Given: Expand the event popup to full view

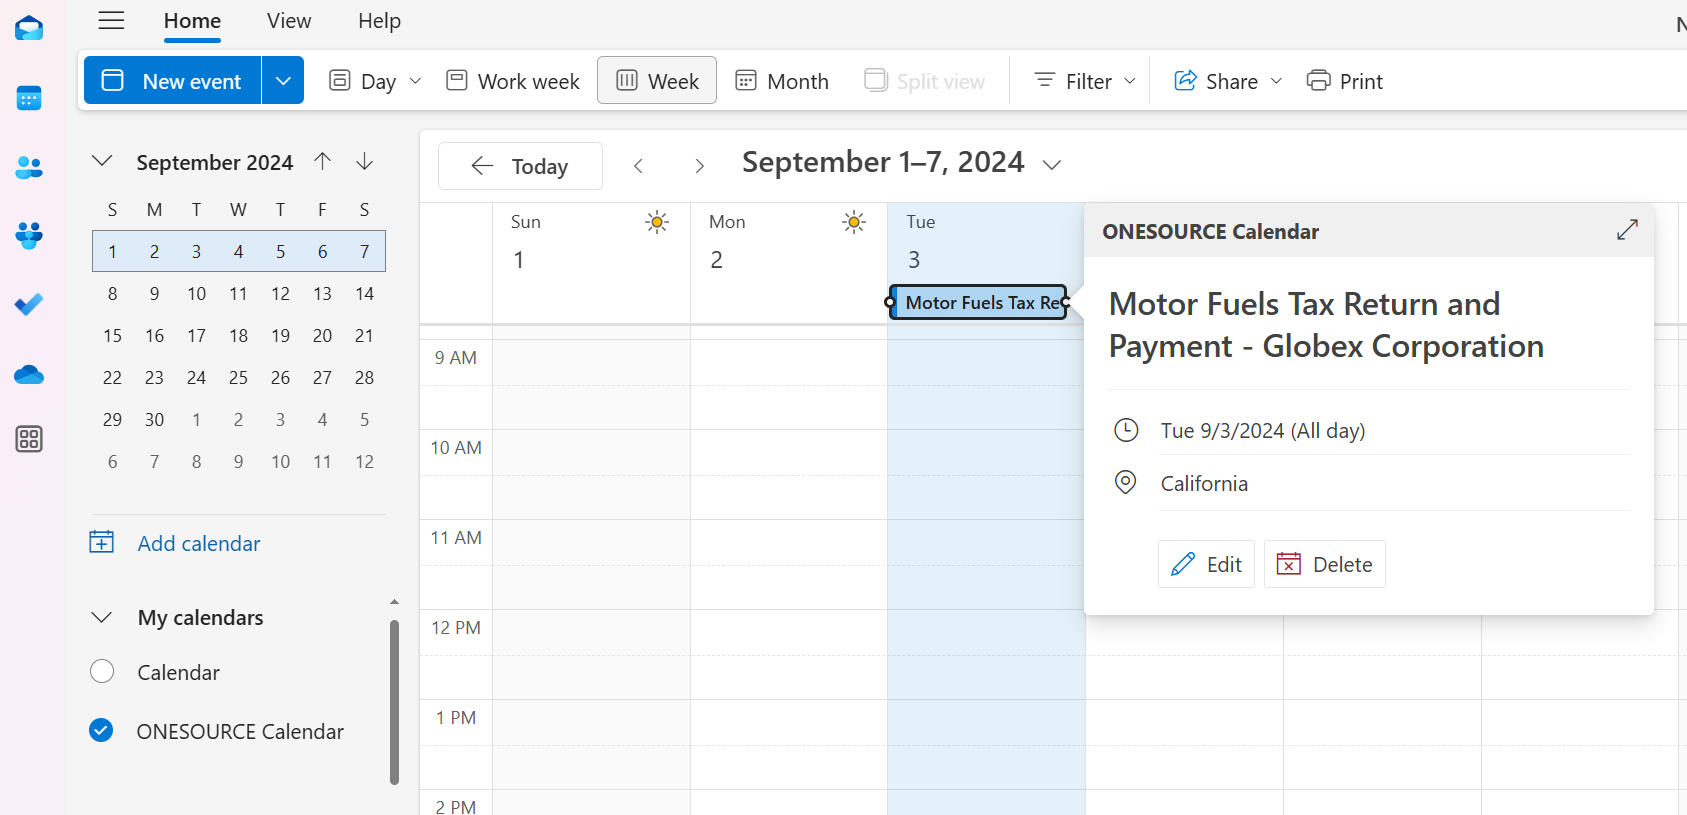Looking at the screenshot, I should point(1627,230).
